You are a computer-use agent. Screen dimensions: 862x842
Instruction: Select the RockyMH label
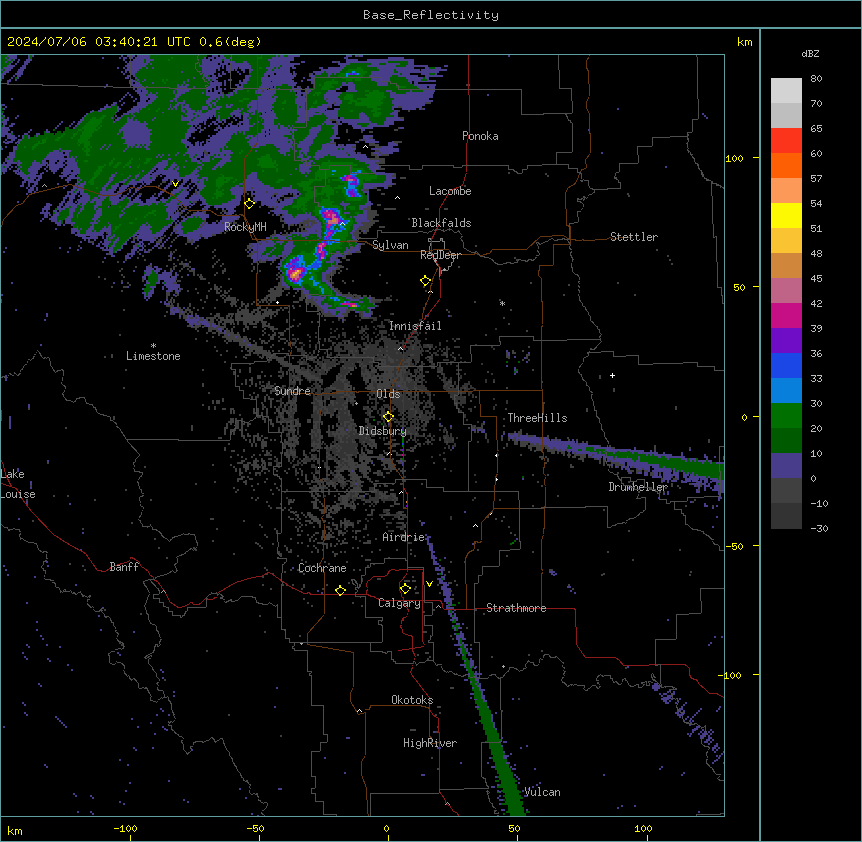(x=245, y=226)
